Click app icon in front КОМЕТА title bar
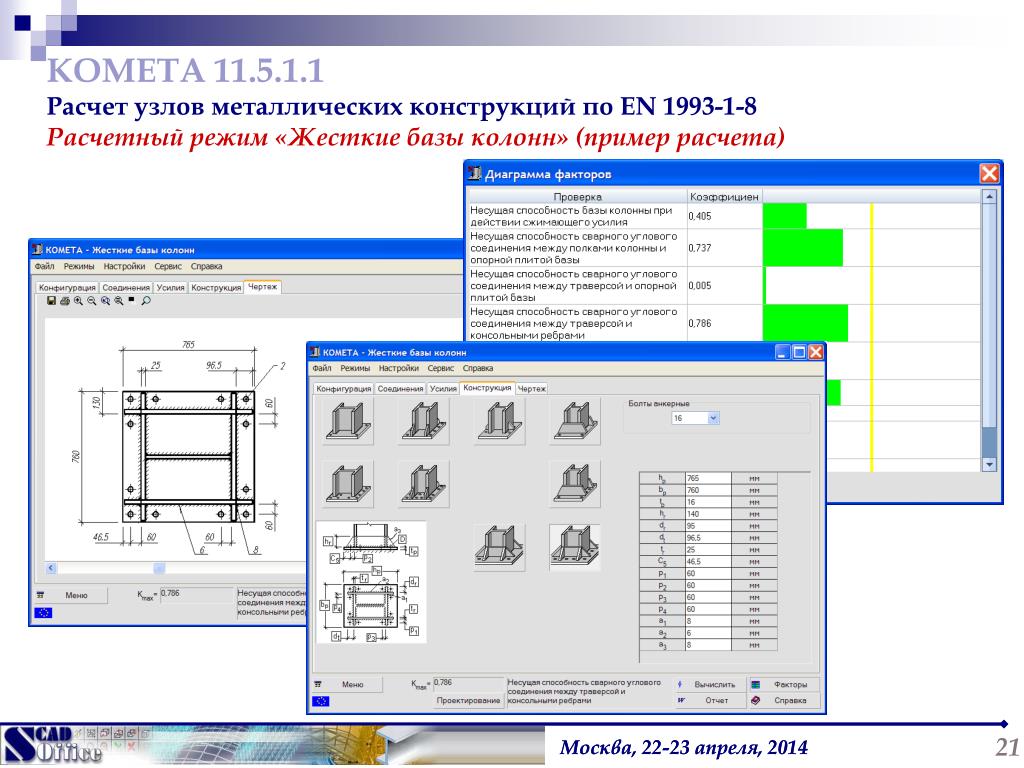 pos(315,352)
